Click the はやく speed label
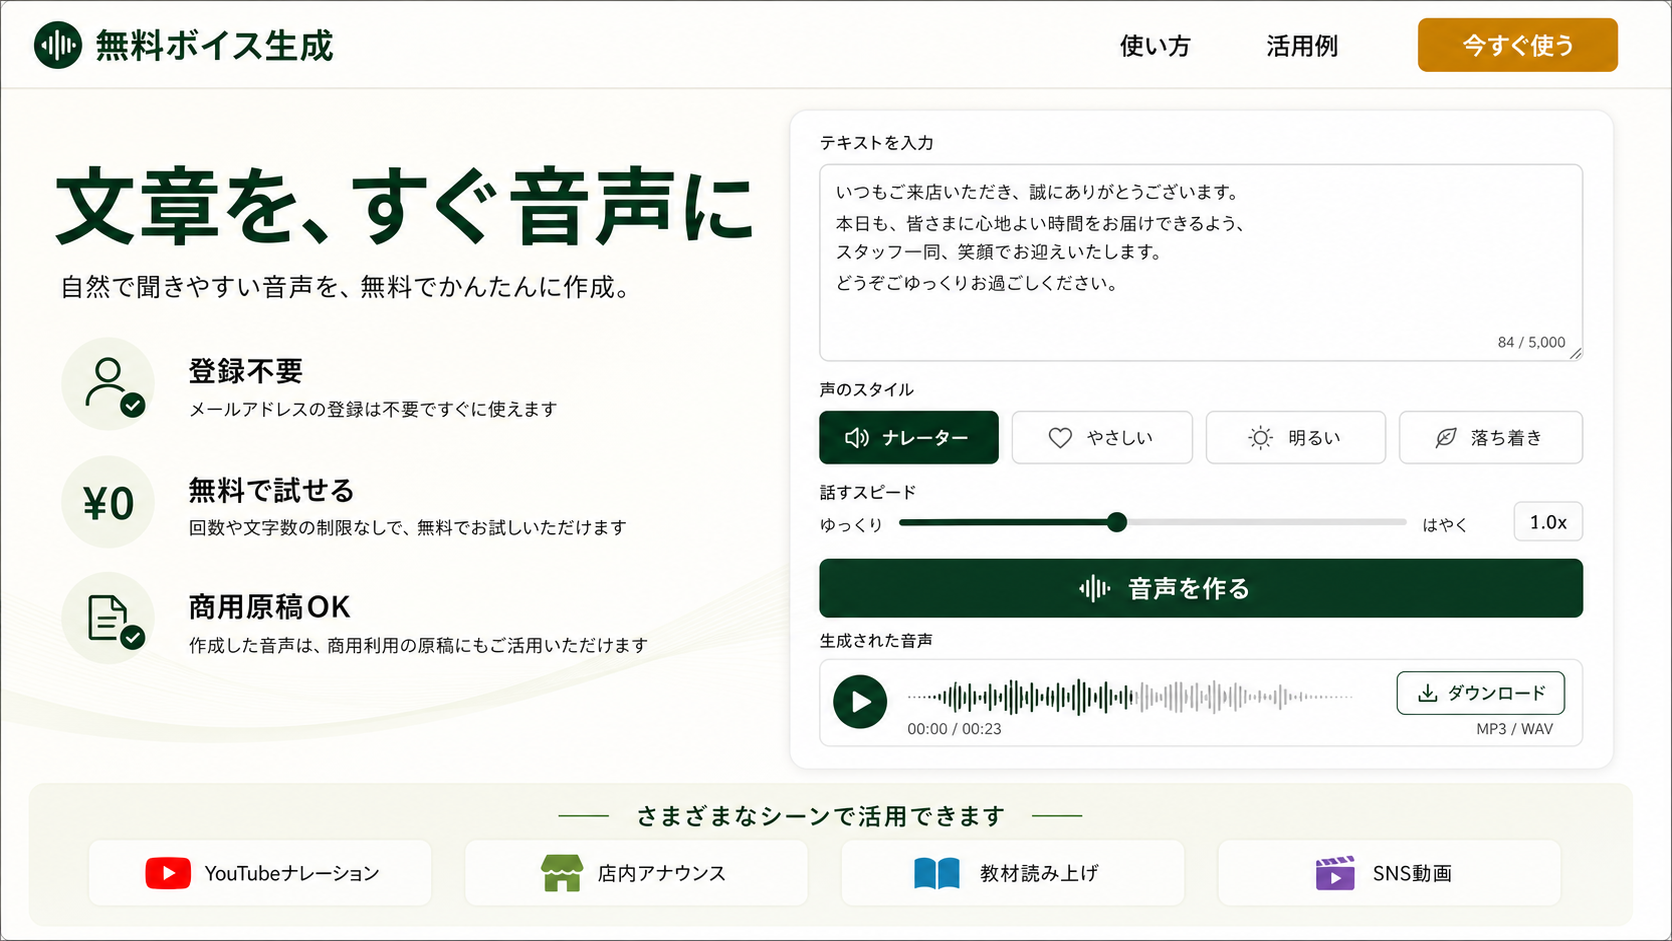Image resolution: width=1672 pixels, height=941 pixels. coord(1445,525)
